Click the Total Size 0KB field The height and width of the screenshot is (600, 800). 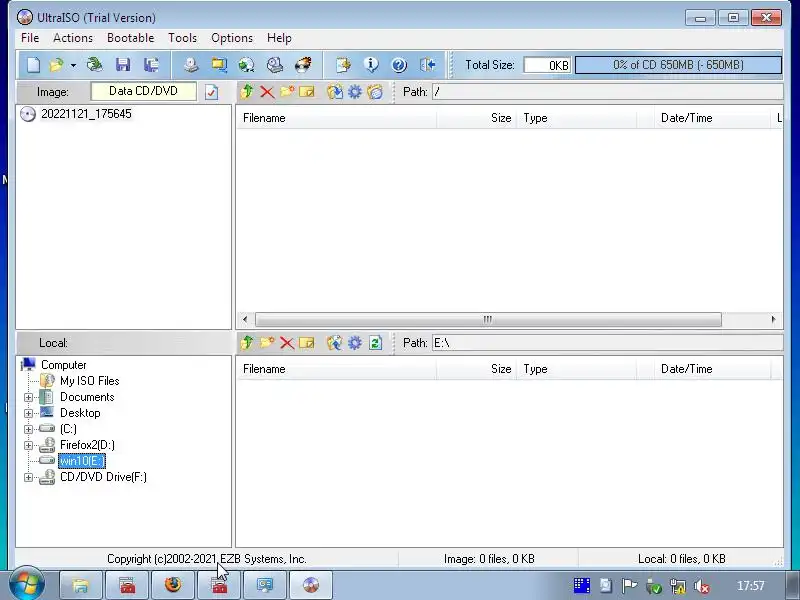coord(547,65)
